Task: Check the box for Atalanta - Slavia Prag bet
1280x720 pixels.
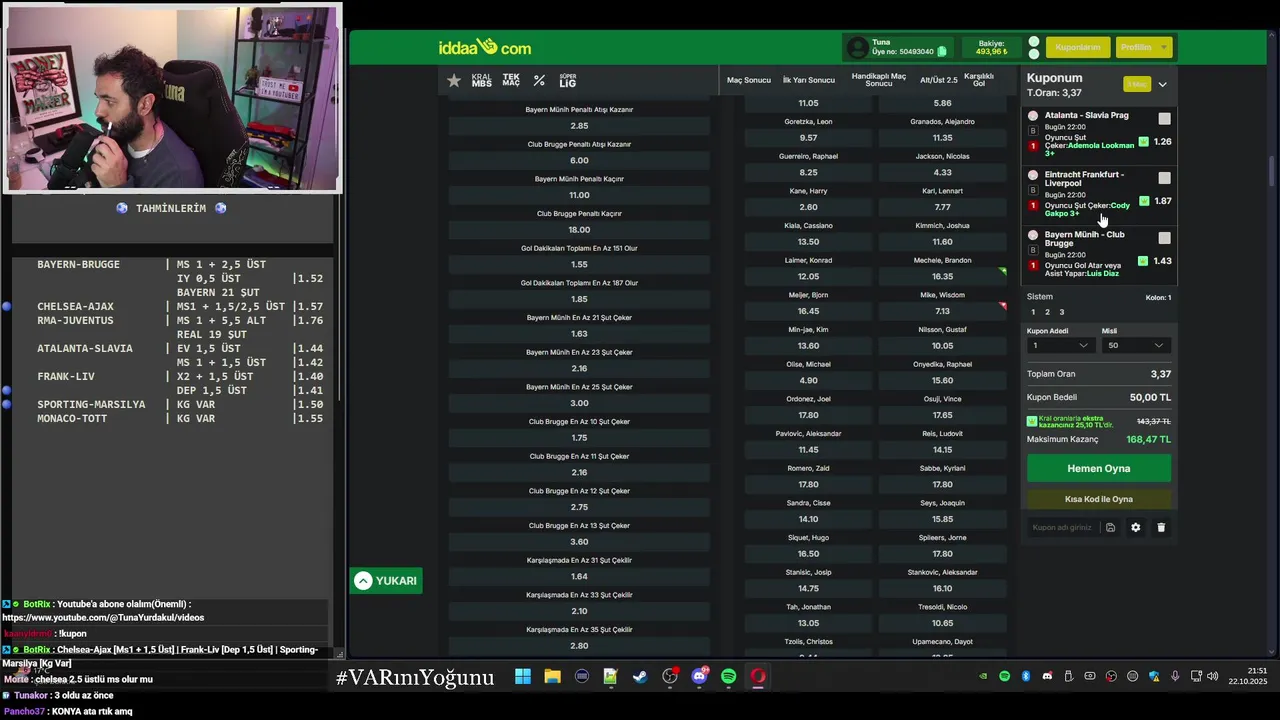Action: pyautogui.click(x=1164, y=119)
